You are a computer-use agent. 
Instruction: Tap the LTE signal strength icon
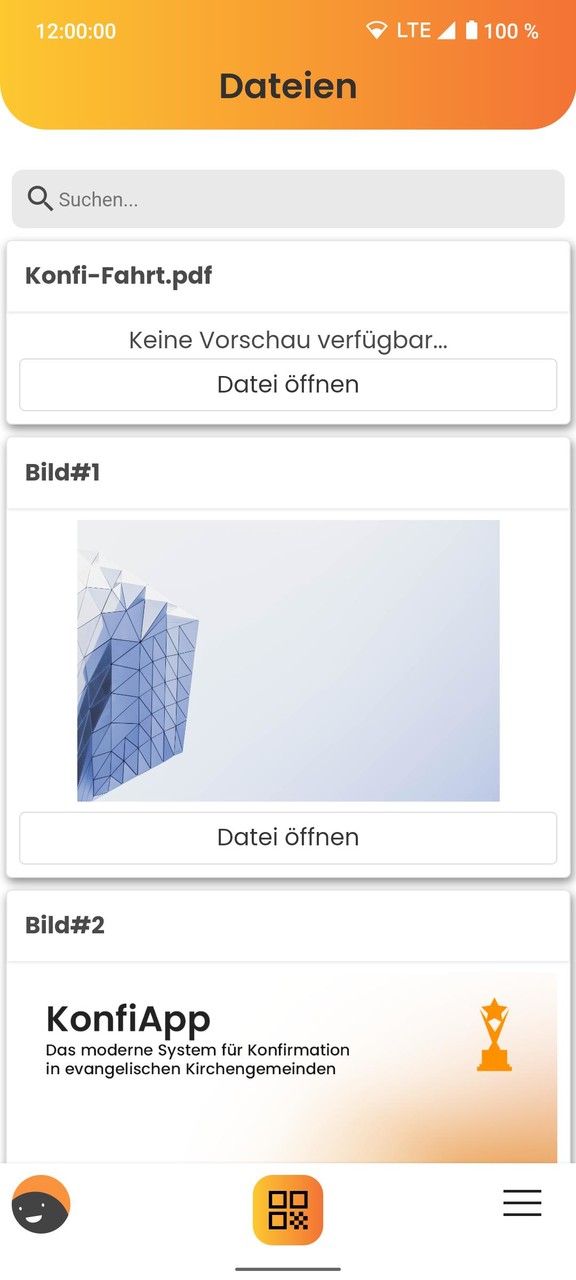click(x=445, y=30)
